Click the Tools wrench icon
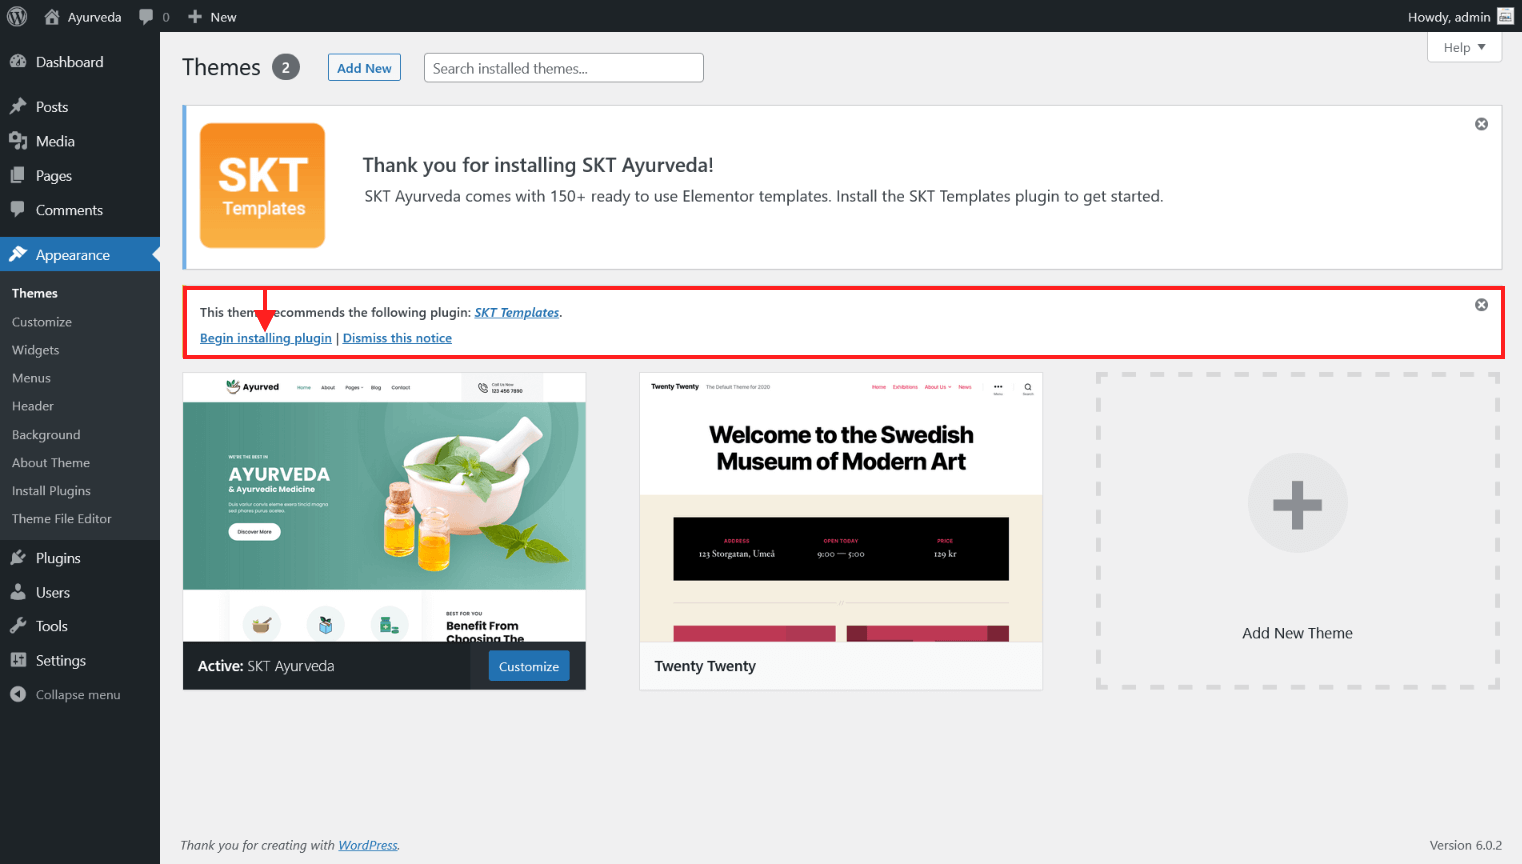 coord(18,626)
